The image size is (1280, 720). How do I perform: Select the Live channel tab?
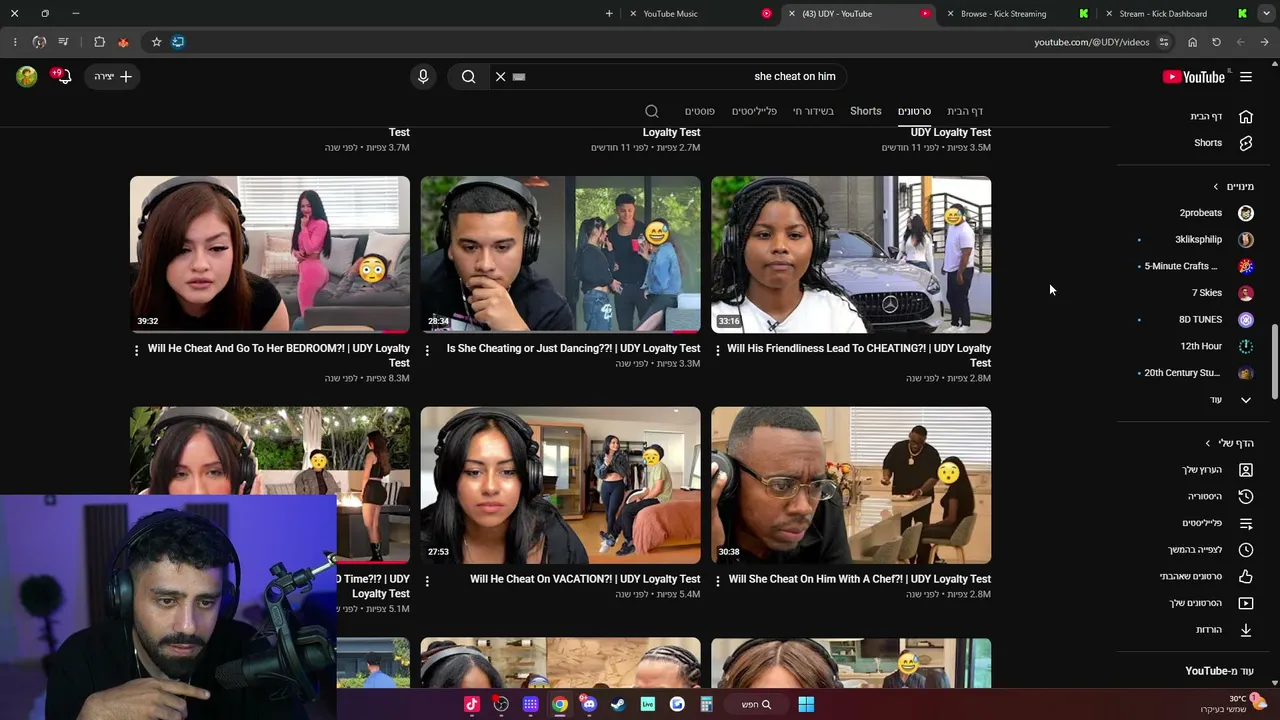point(813,111)
